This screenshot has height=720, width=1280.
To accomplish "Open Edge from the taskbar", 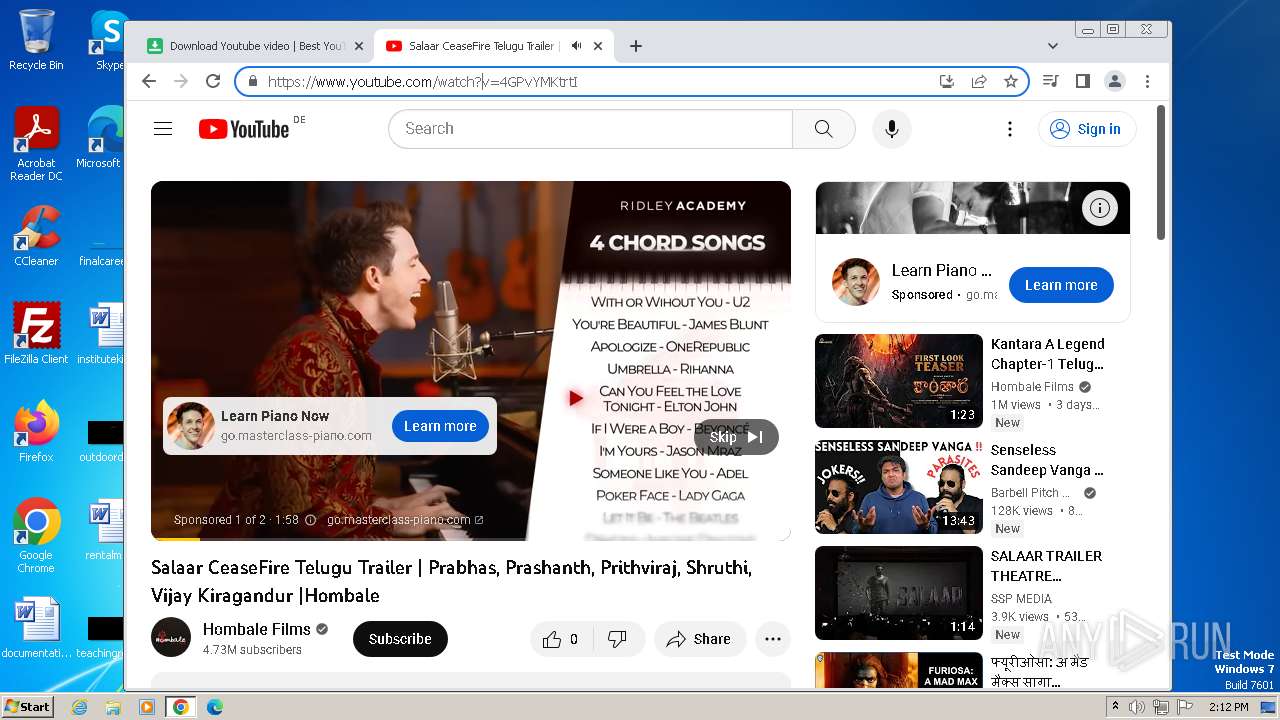I will click(214, 706).
